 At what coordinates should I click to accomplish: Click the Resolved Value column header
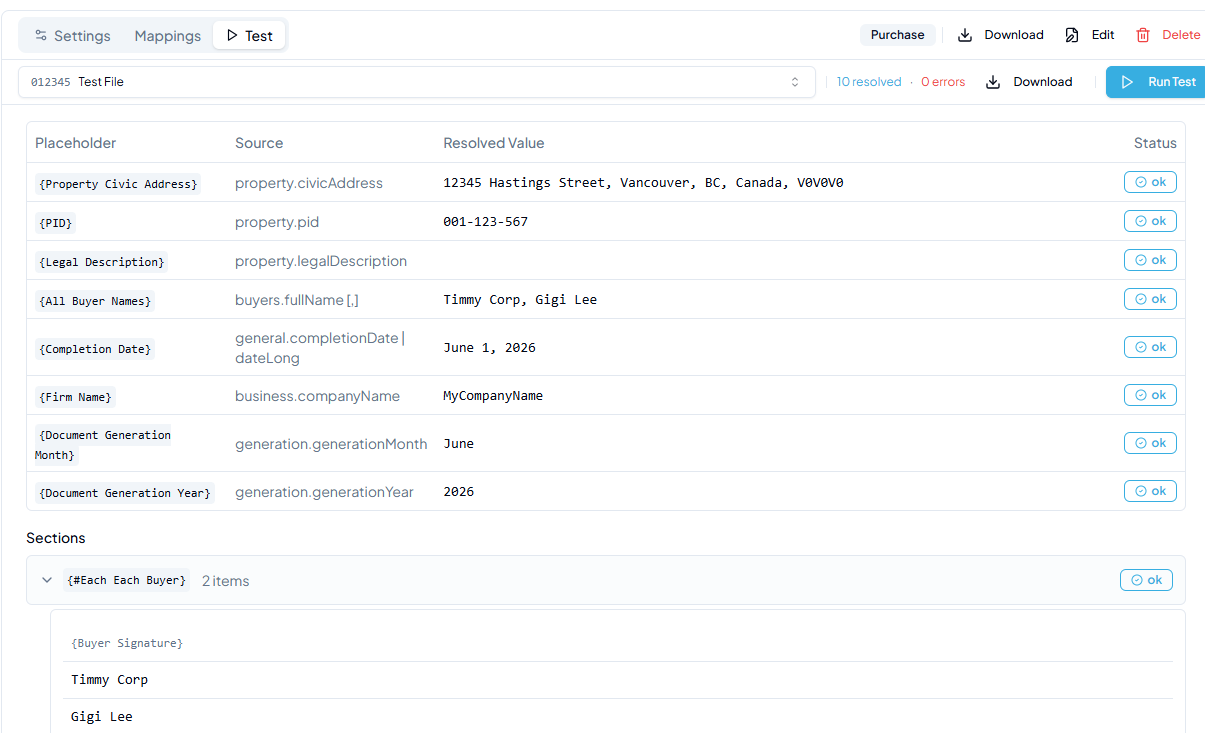494,143
